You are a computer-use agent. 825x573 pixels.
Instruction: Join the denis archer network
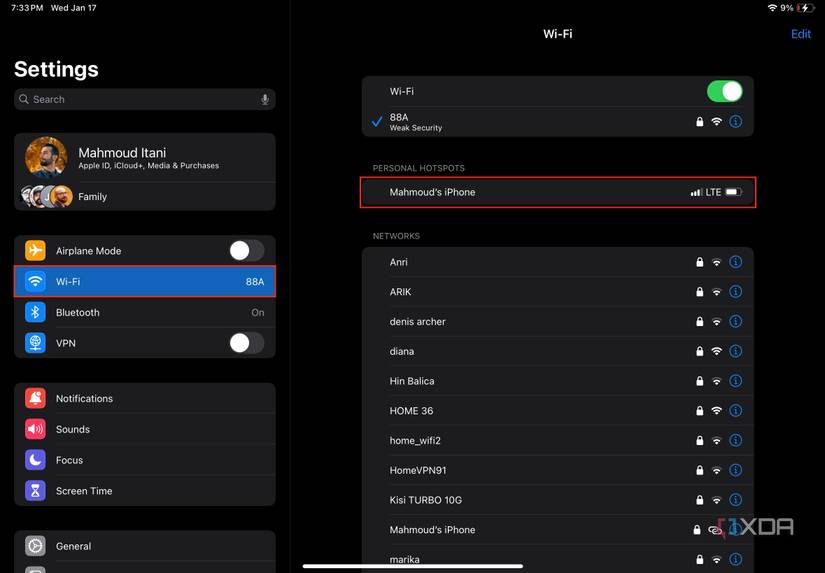[558, 321]
